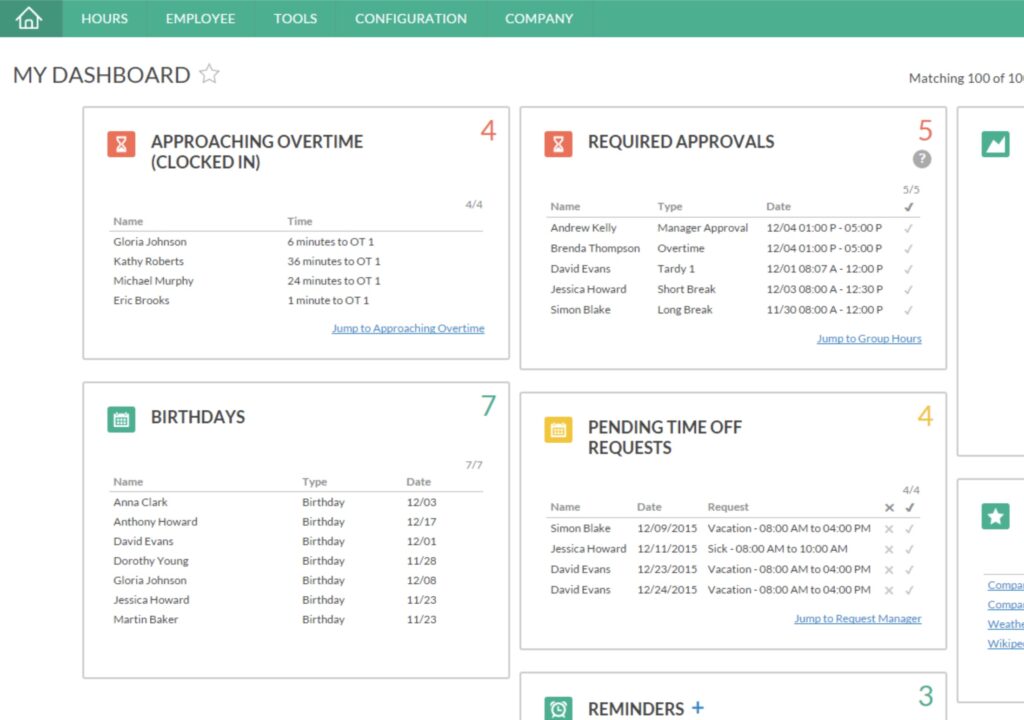Deny Simon Blake's 12/09/2015 vacation request

click(889, 529)
